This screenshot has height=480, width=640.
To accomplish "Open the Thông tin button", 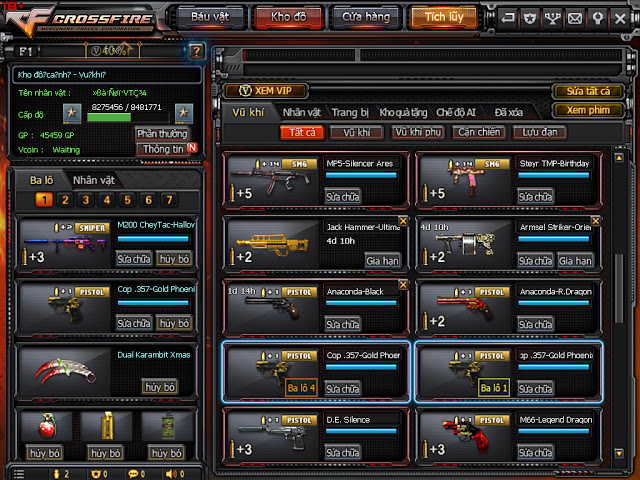I will click(x=163, y=149).
